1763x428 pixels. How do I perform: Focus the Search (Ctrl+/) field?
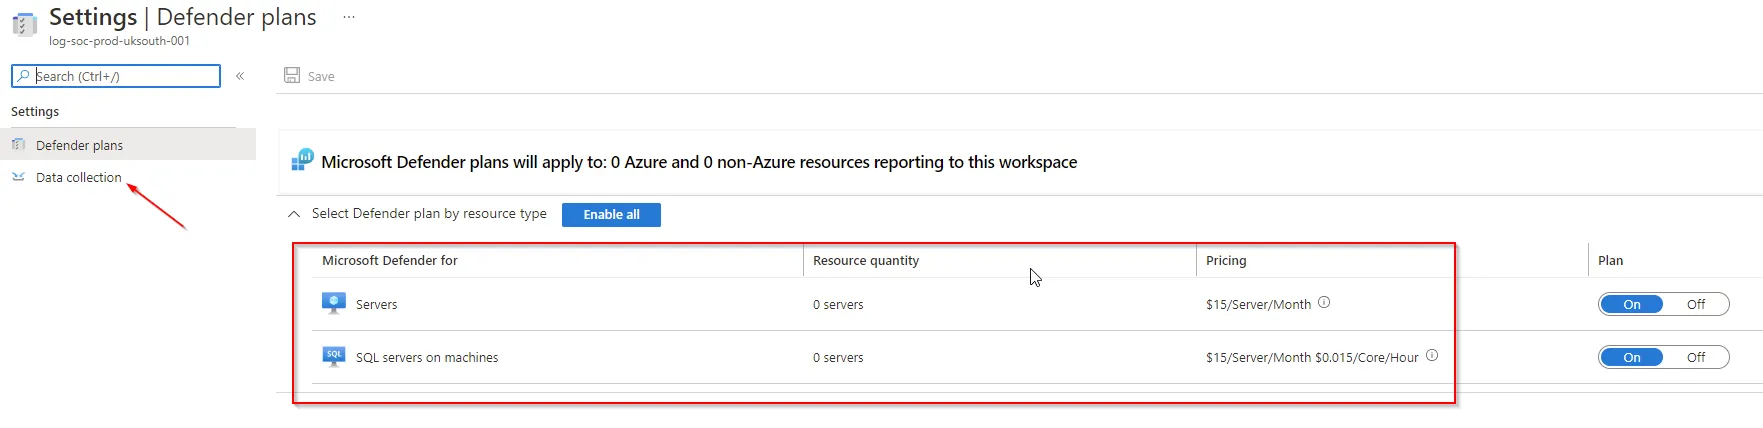point(116,76)
